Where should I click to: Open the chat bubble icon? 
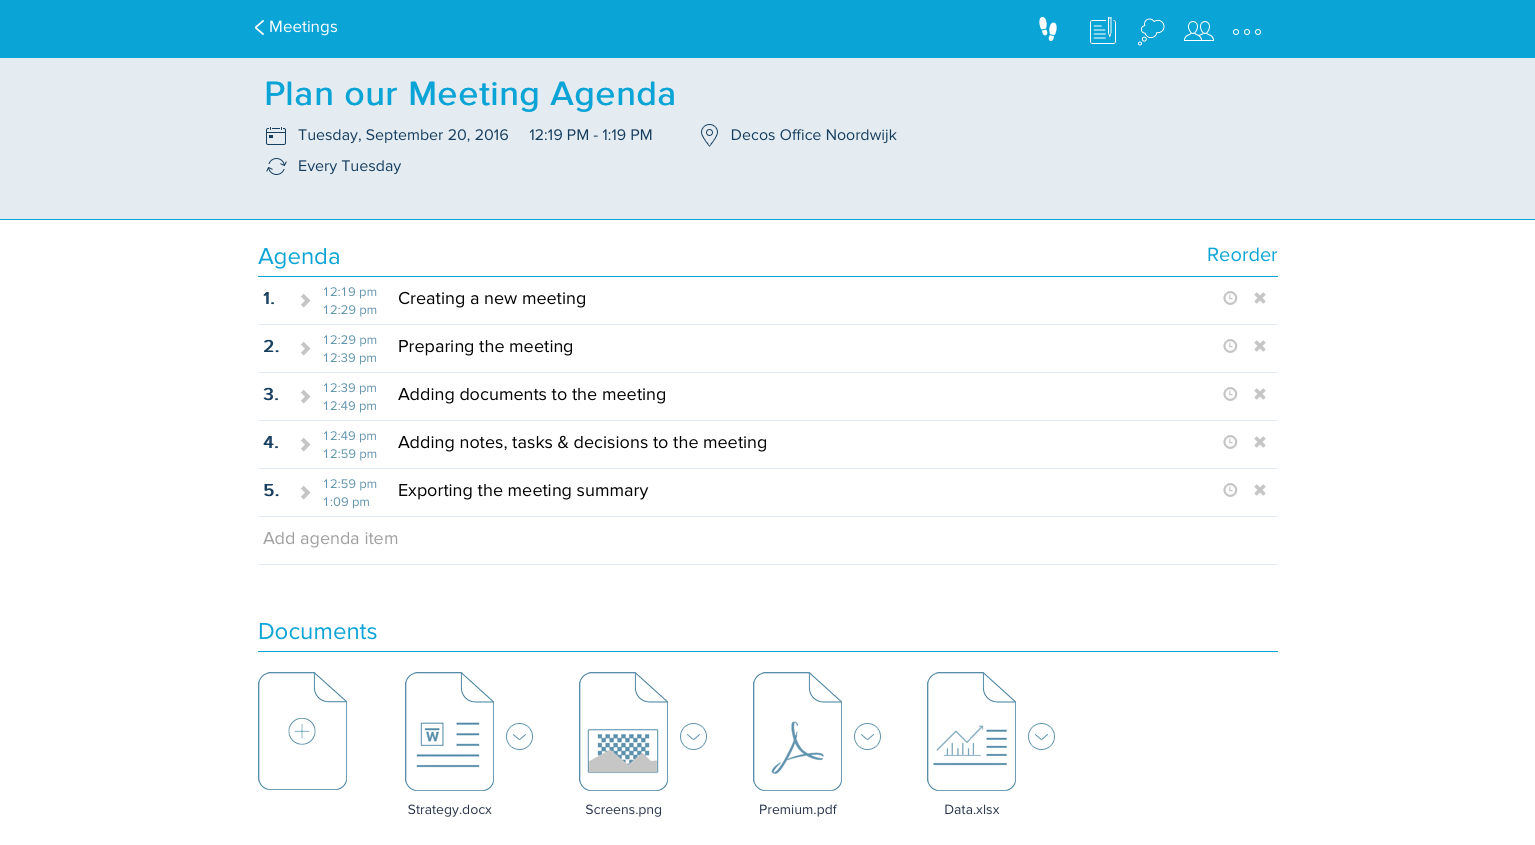pos(1151,31)
